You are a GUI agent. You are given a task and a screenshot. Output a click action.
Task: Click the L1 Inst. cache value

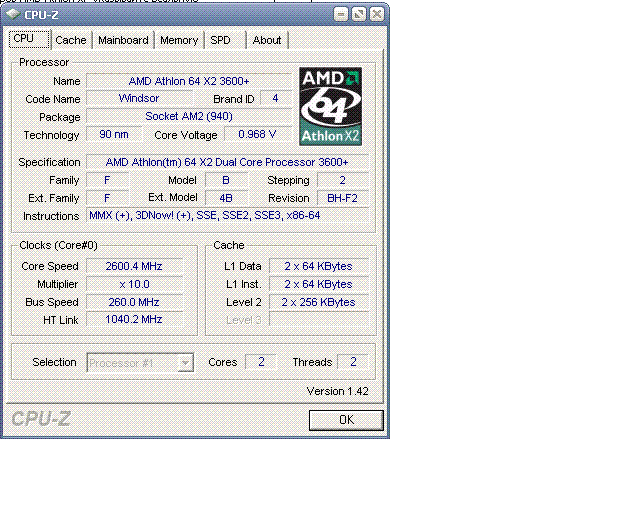pyautogui.click(x=319, y=284)
